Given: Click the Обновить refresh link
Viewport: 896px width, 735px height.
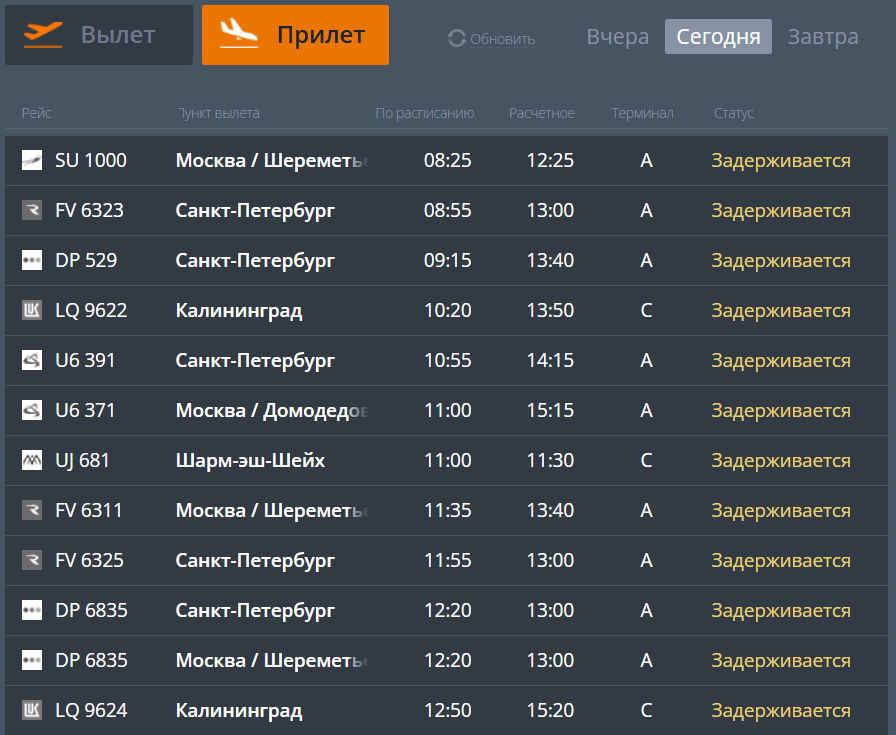Looking at the screenshot, I should coord(502,39).
